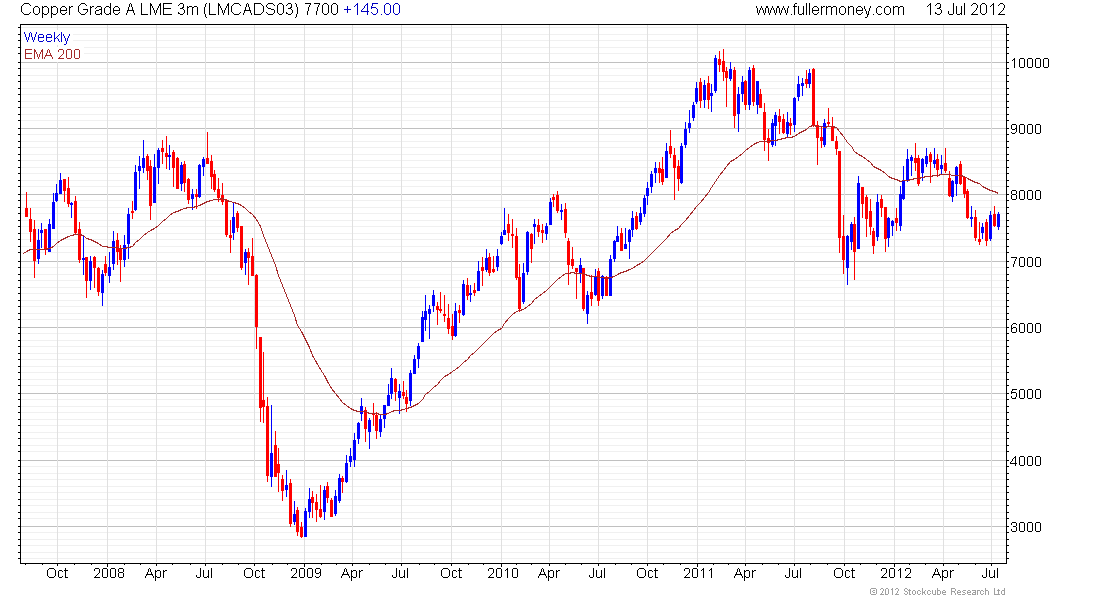Open the www.fullermoney.com link text

pyautogui.click(x=830, y=10)
